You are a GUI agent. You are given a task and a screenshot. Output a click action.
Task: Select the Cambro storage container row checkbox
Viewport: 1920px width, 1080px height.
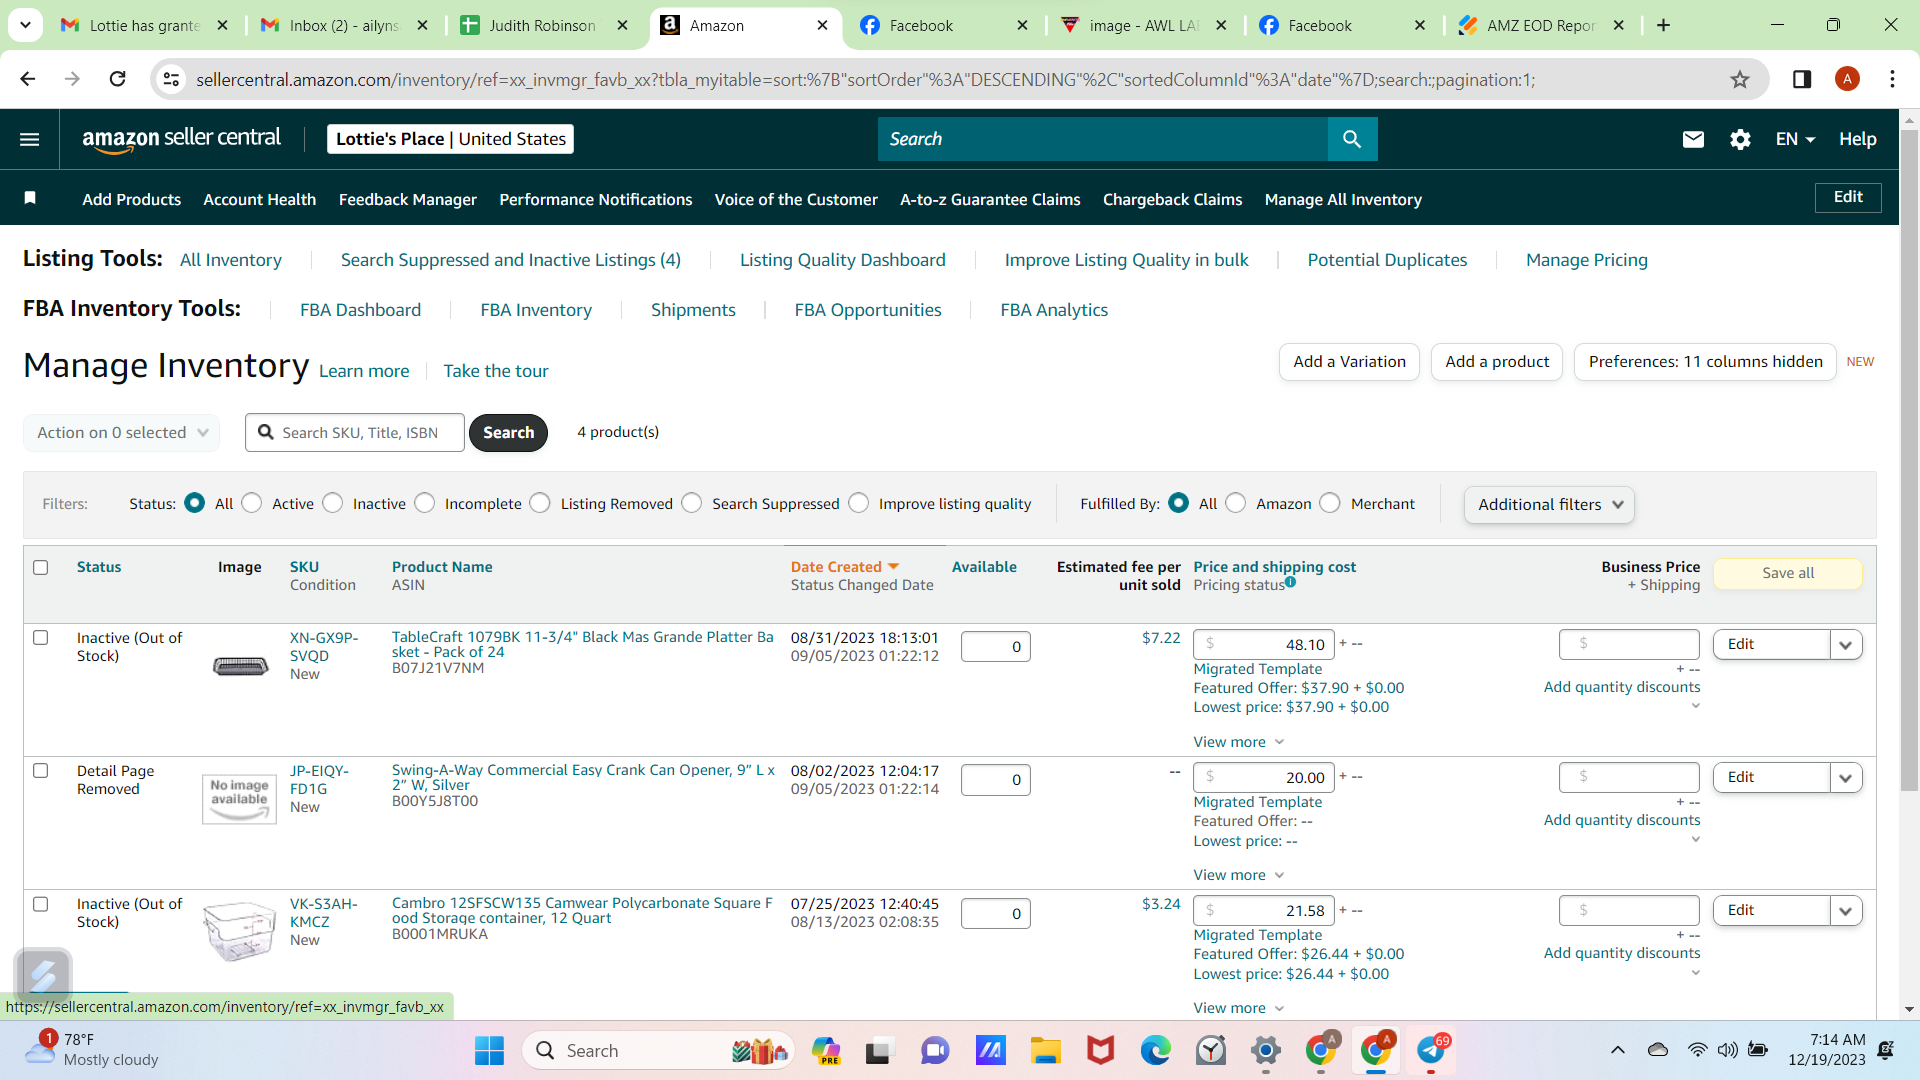41,904
